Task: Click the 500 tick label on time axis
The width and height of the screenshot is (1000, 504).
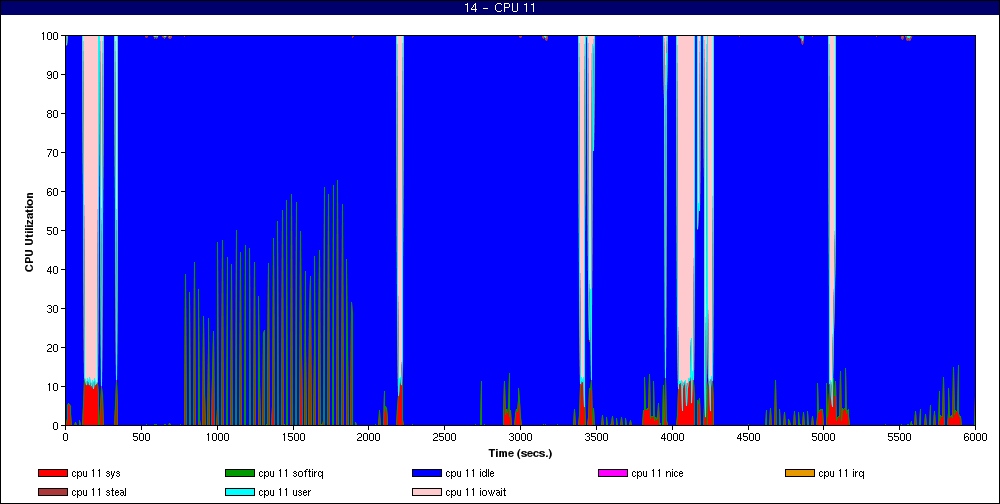Action: (141, 437)
